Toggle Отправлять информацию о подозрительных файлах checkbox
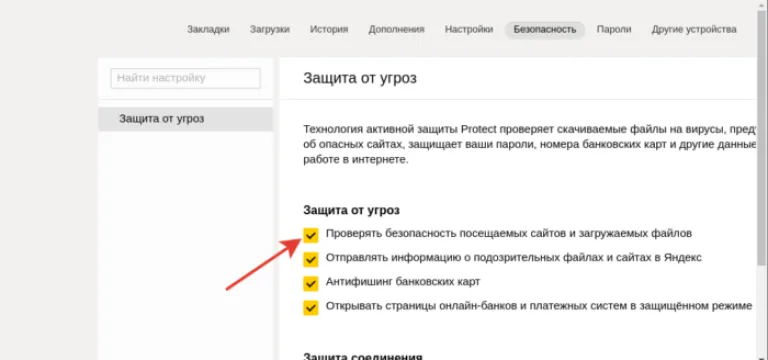 point(311,259)
